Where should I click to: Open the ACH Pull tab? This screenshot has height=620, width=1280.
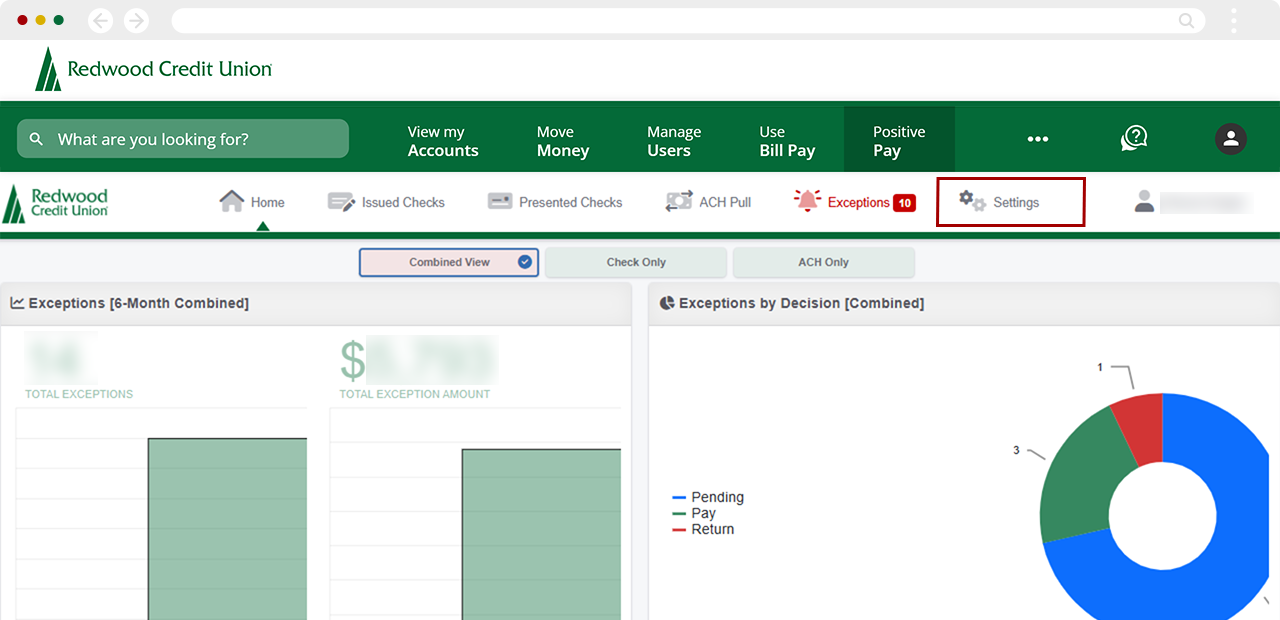coord(708,202)
